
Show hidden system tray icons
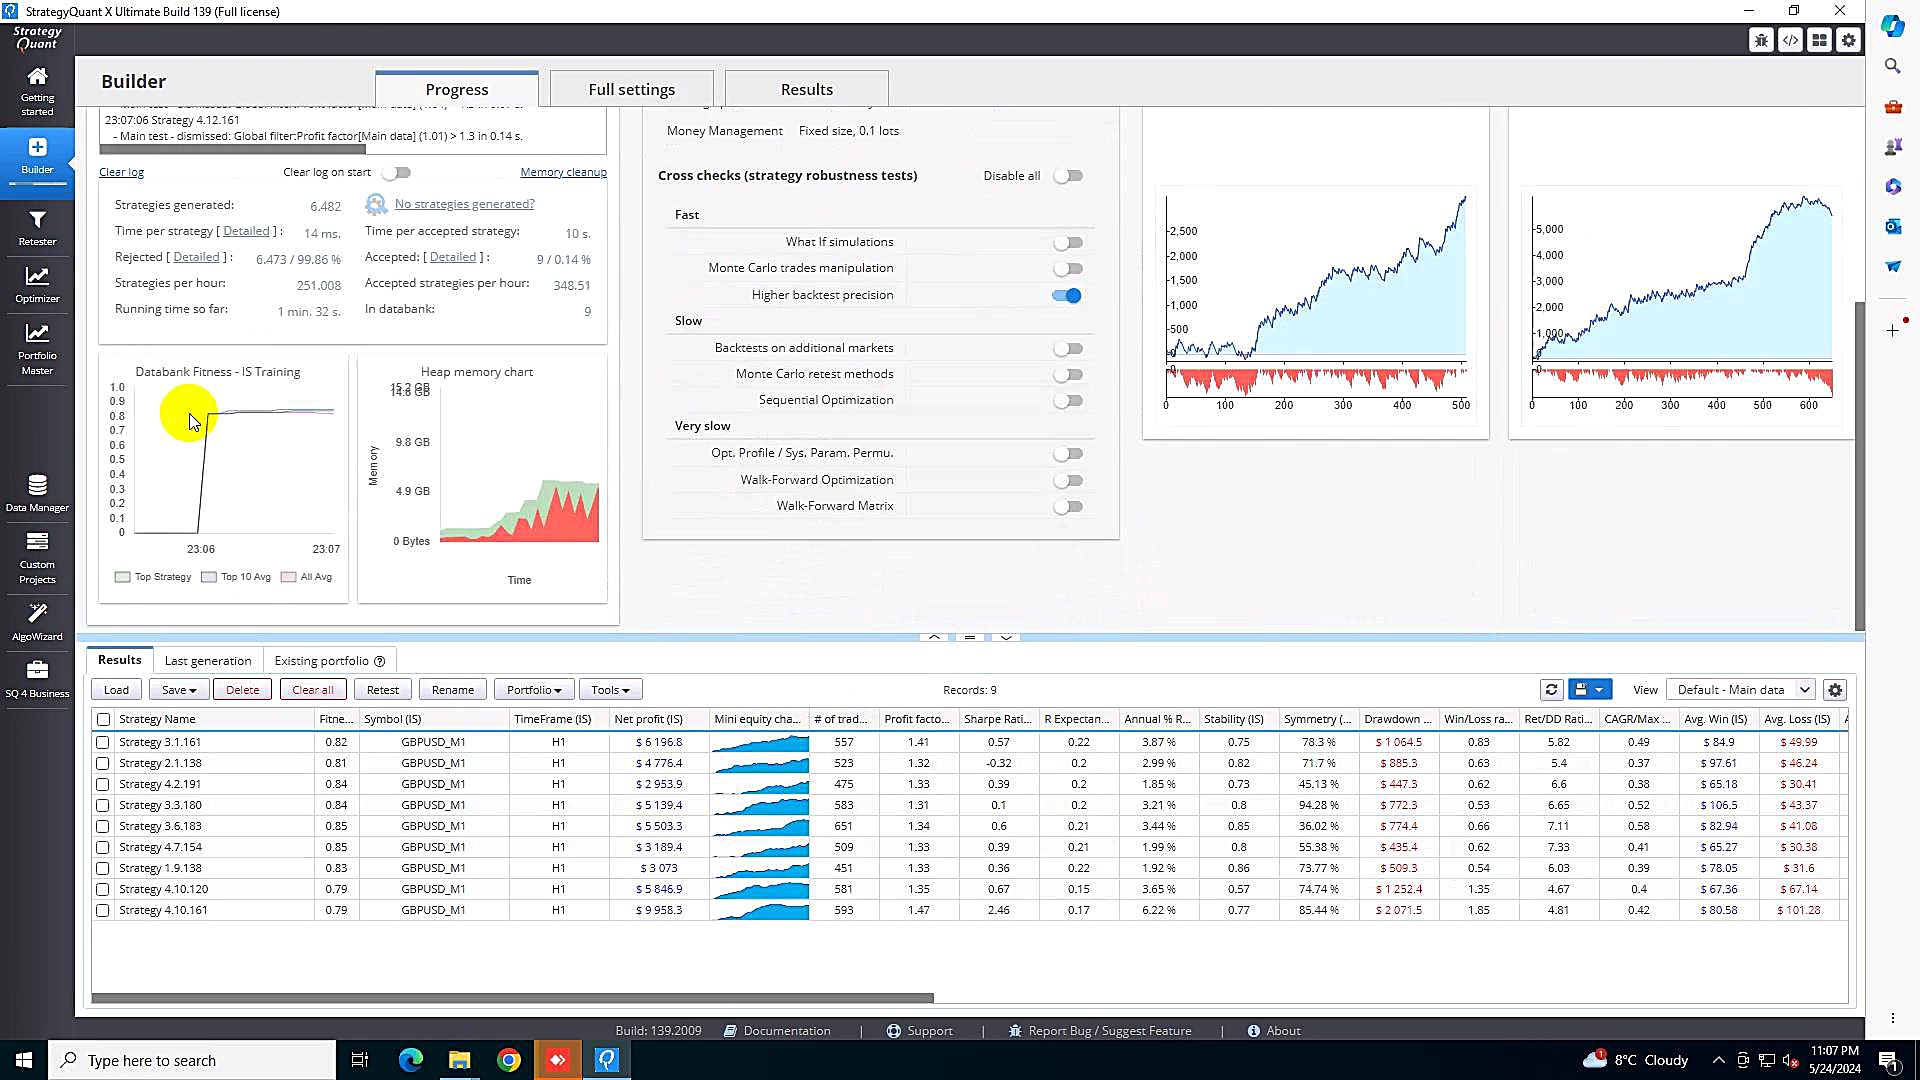coord(1718,1060)
